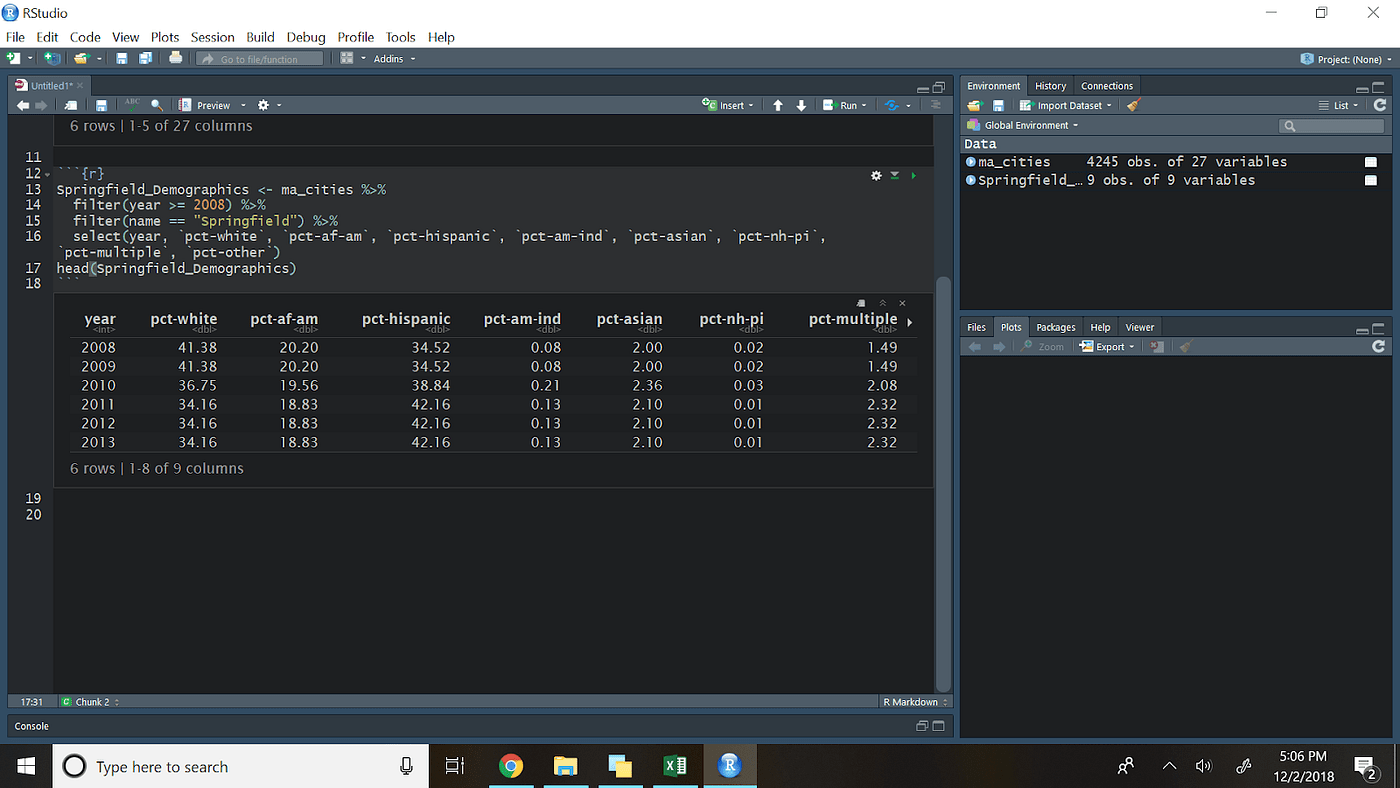Open Insert chunk dropdown

pyautogui.click(x=728, y=105)
